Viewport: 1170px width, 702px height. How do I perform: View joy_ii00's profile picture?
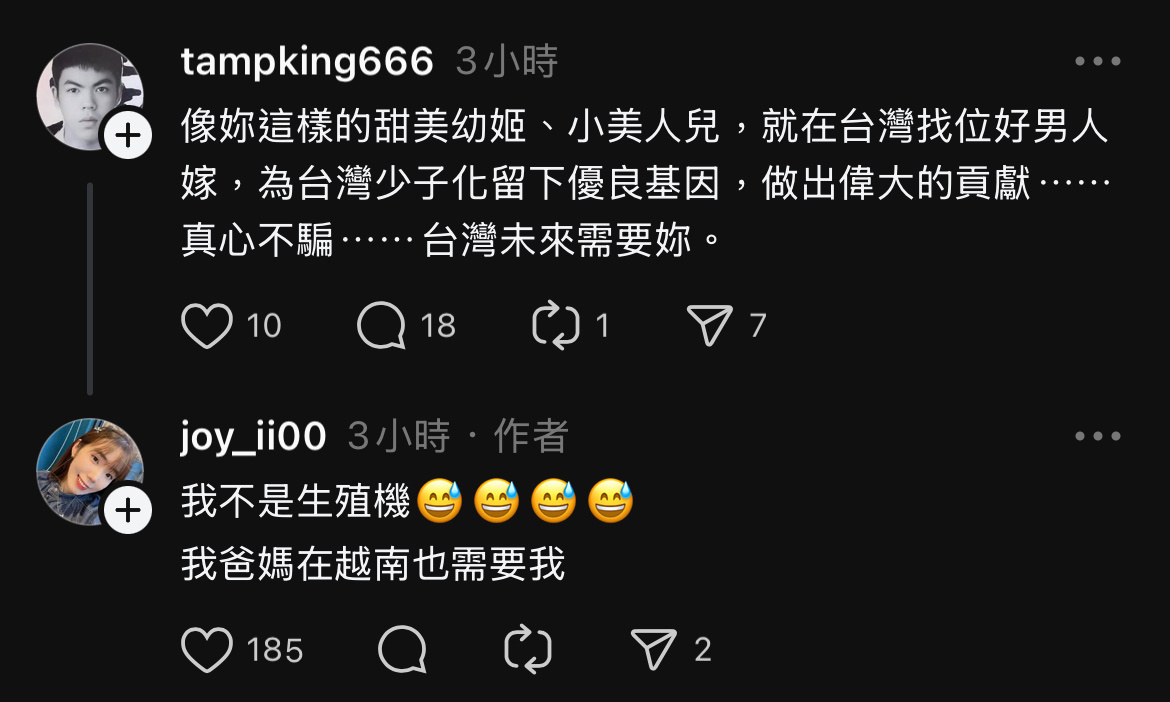coord(90,472)
